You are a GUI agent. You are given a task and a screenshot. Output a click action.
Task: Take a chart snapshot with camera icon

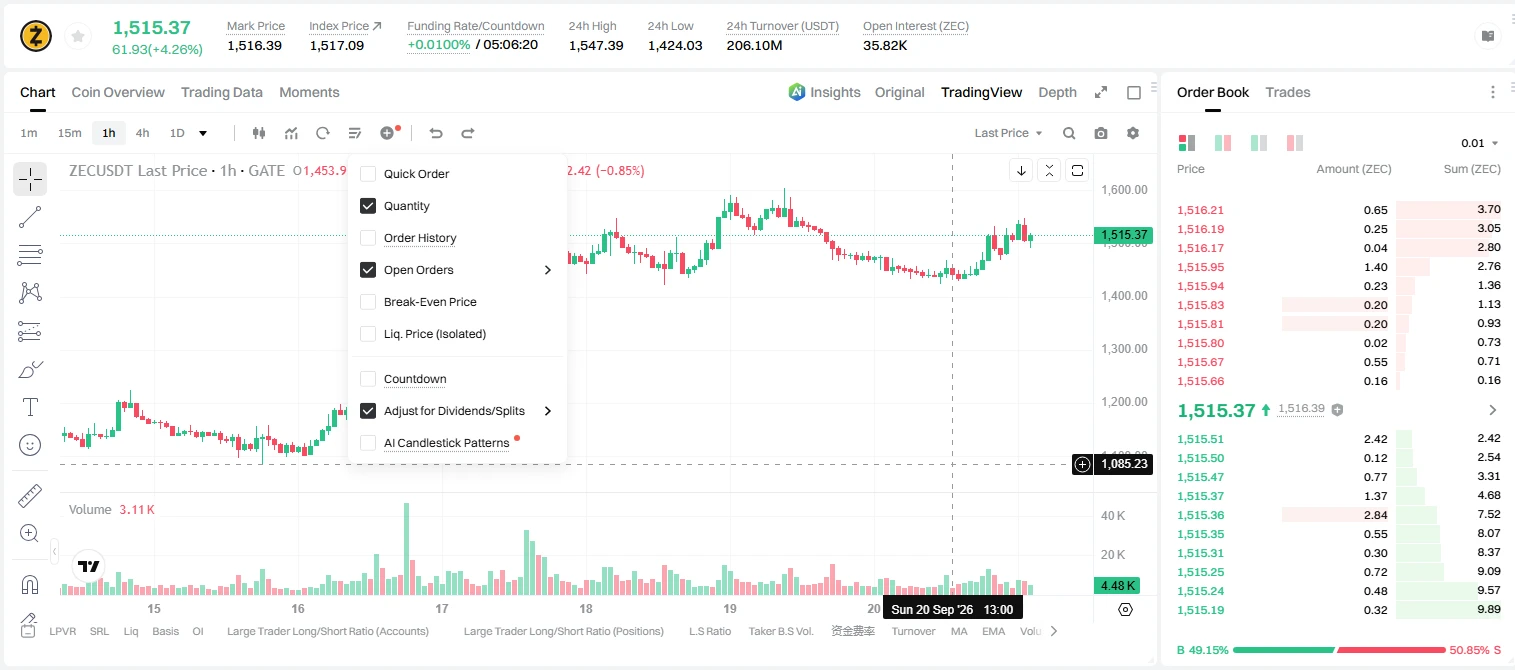pyautogui.click(x=1101, y=133)
